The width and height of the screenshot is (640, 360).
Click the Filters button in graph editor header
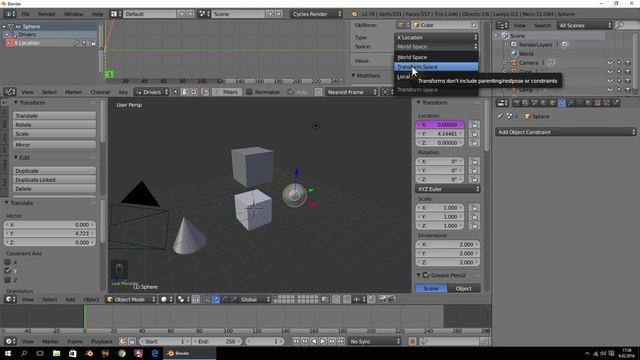227,92
